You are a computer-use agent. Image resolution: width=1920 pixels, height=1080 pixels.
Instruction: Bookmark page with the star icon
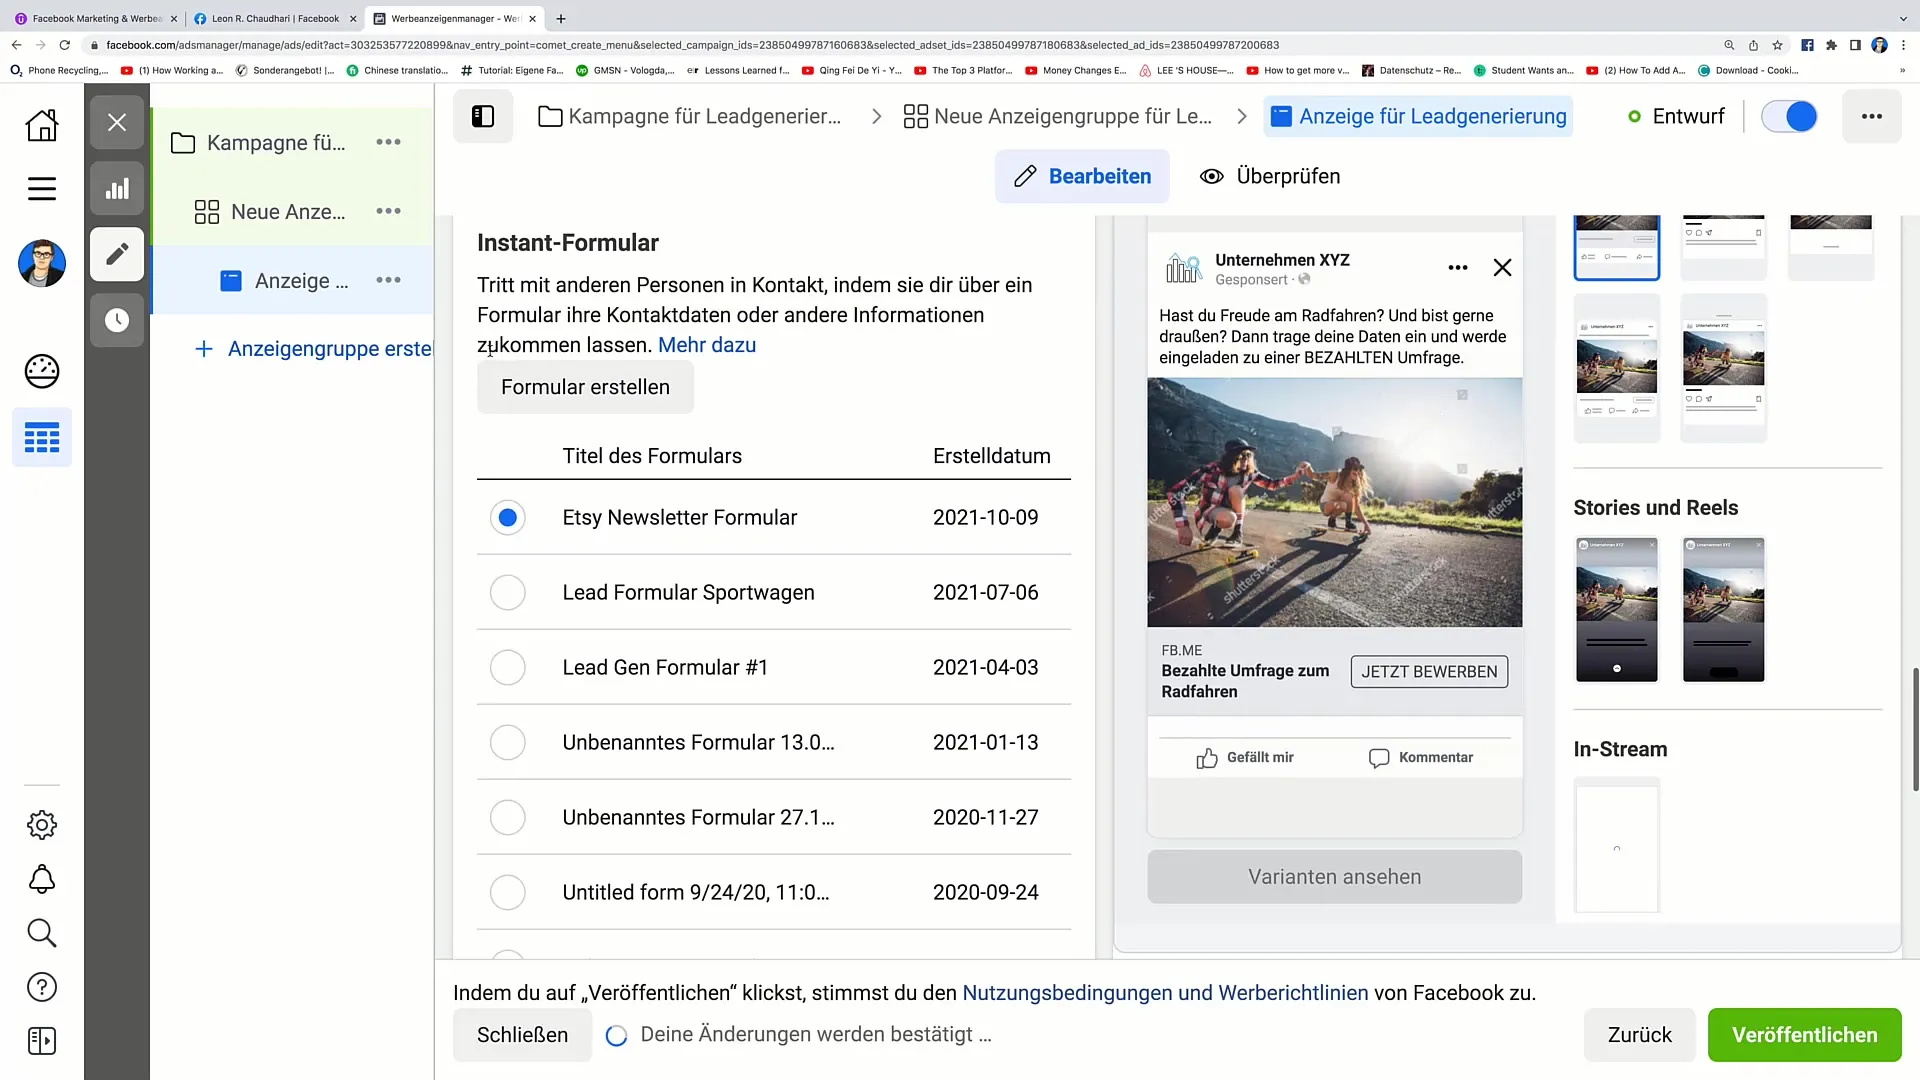[1777, 45]
